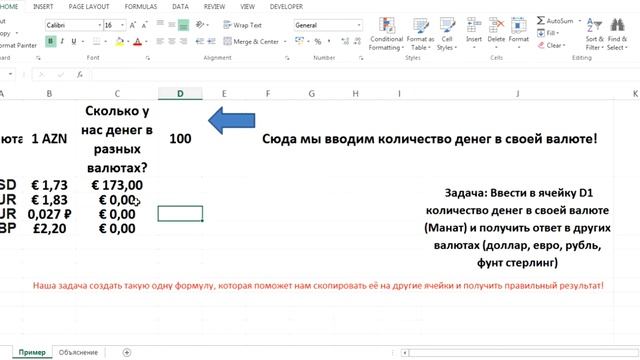Image resolution: width=640 pixels, height=360 pixels.
Task: Select column D header
Action: pyautogui.click(x=180, y=93)
